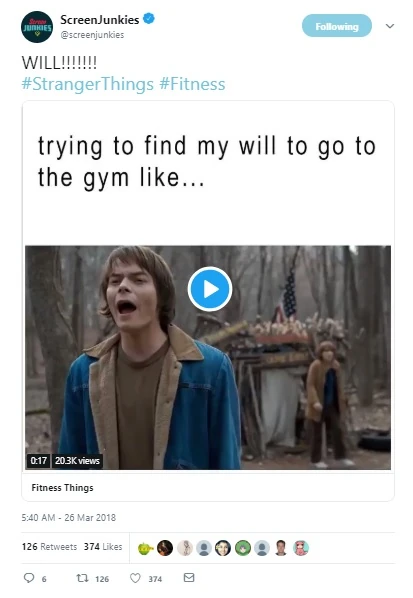Click the ScreenJunkies profile avatar
The width and height of the screenshot is (413, 598).
pyautogui.click(x=37, y=27)
